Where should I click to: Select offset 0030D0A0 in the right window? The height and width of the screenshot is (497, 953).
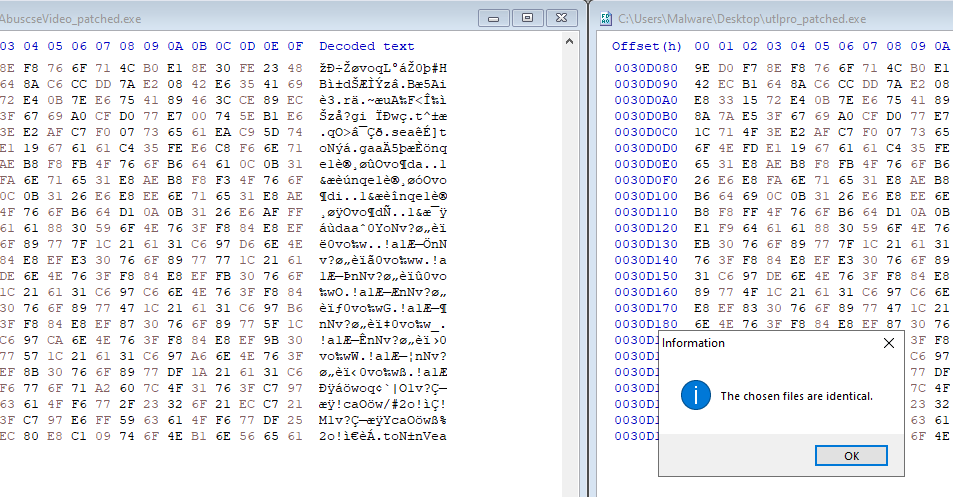coord(645,100)
